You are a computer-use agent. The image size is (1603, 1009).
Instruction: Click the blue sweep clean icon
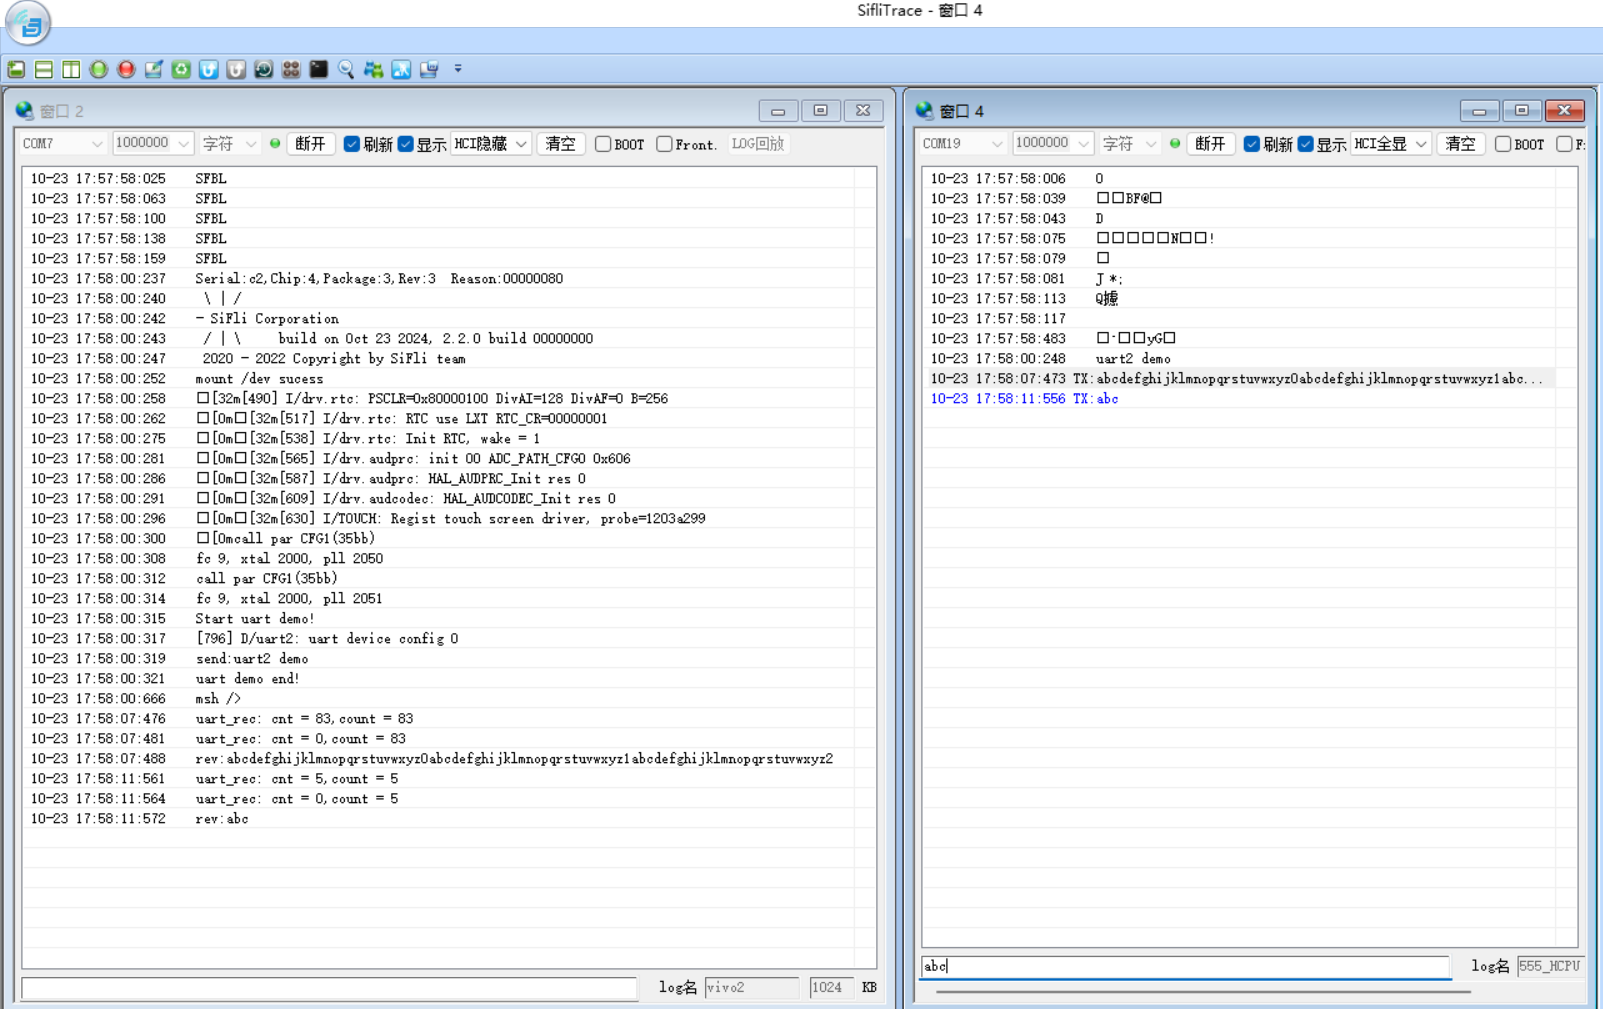(x=401, y=69)
